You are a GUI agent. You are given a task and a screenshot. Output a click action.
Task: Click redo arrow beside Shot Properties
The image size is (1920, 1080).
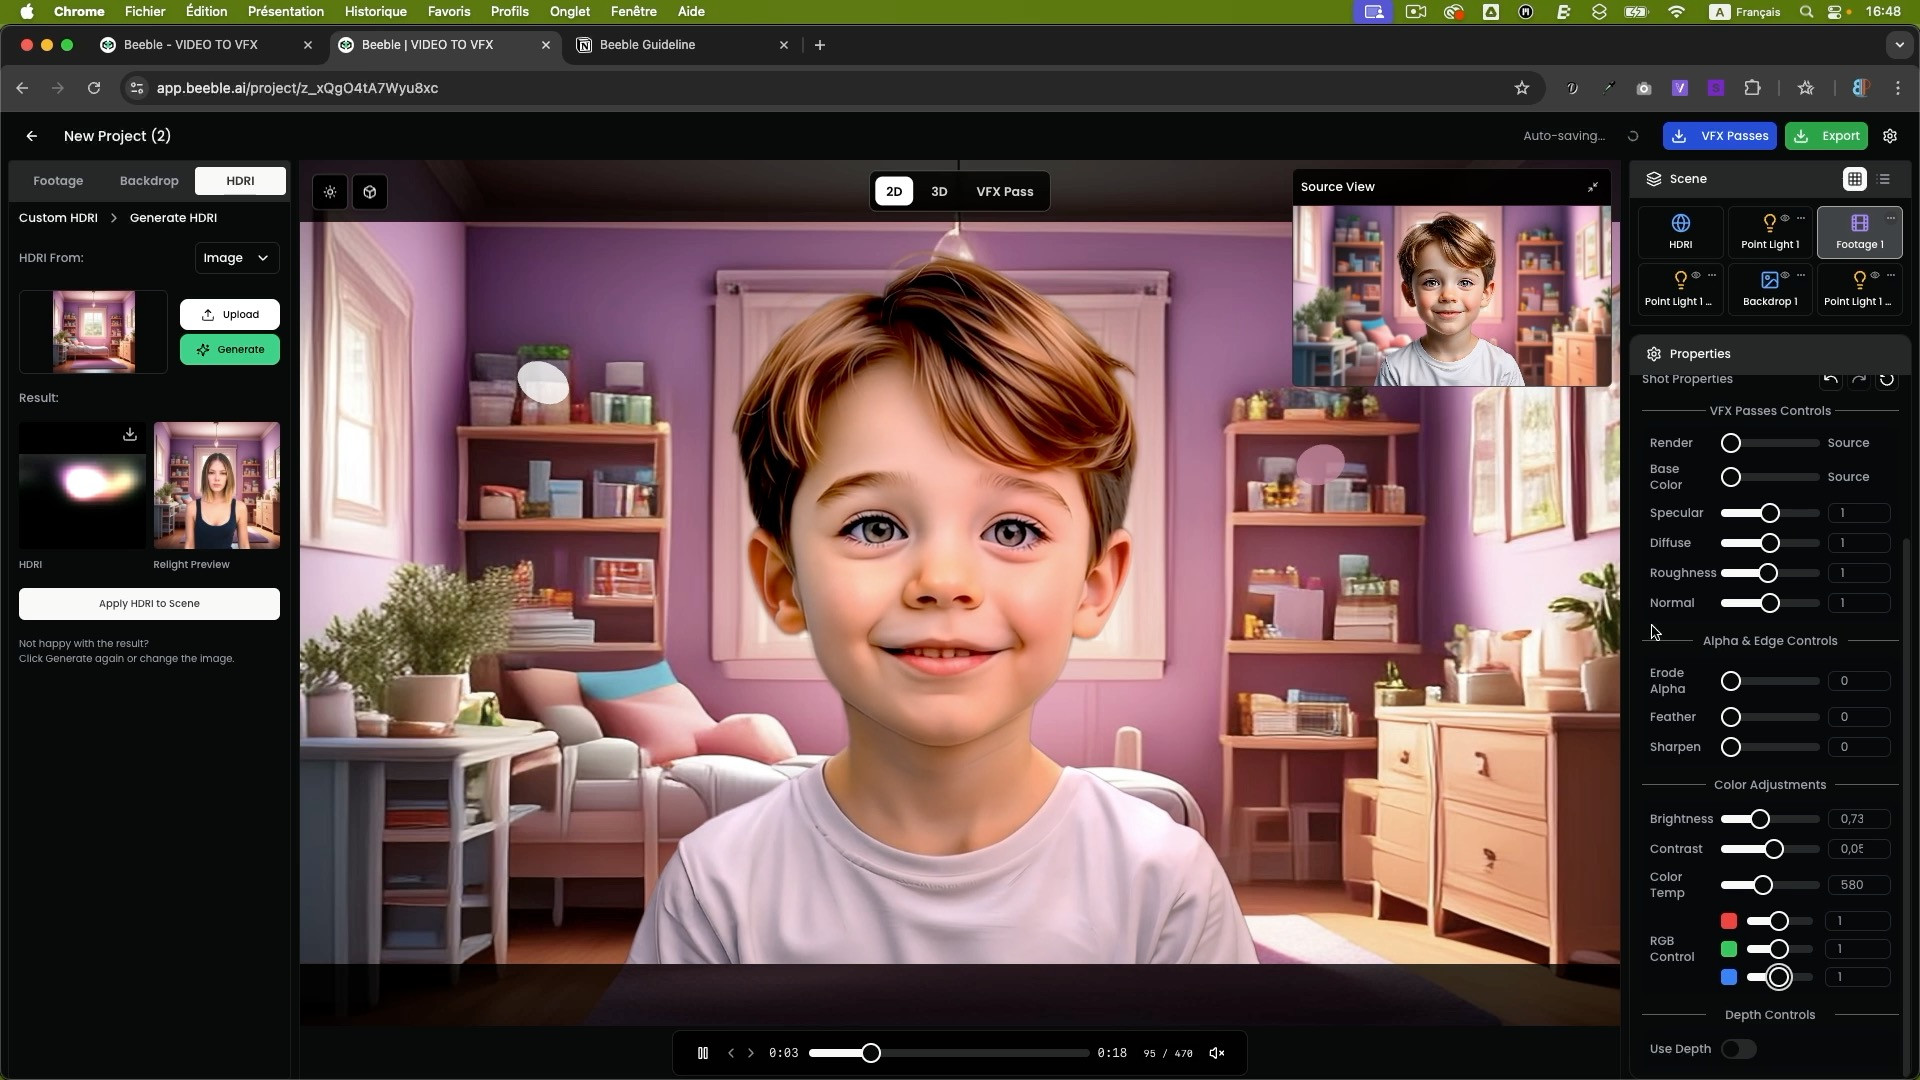tap(1859, 379)
